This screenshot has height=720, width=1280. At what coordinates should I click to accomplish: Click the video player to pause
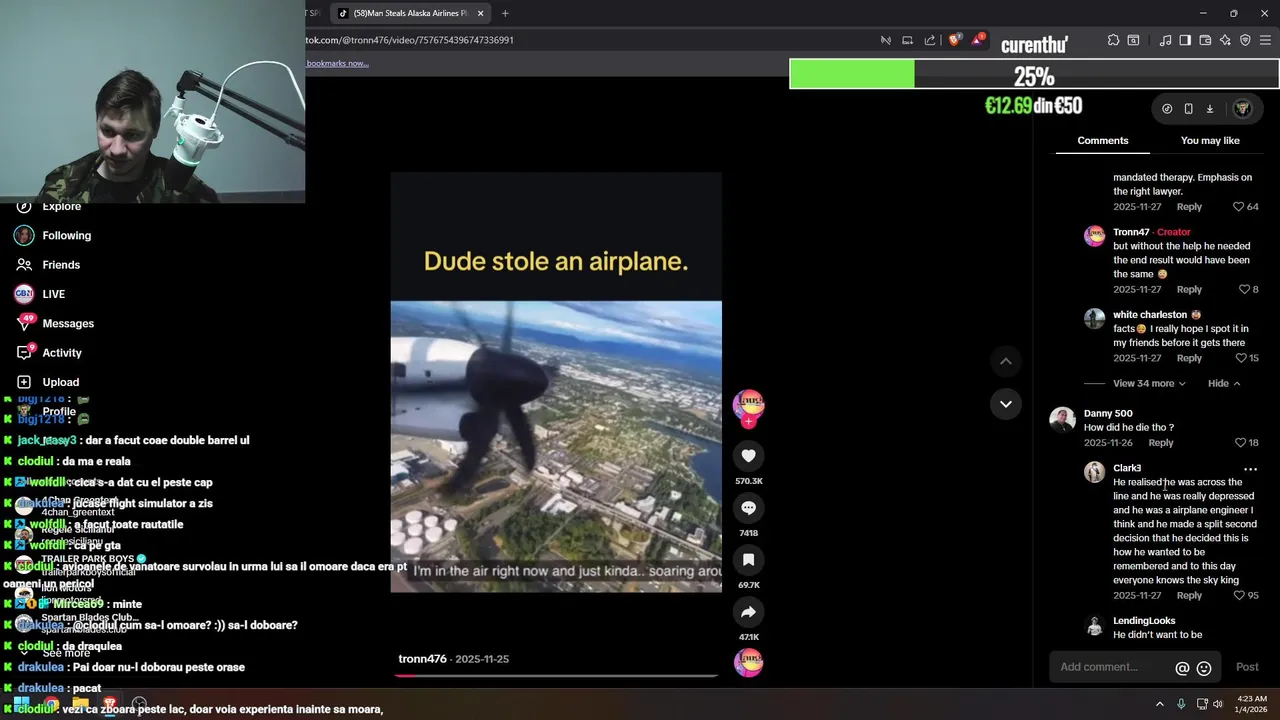[x=556, y=382]
